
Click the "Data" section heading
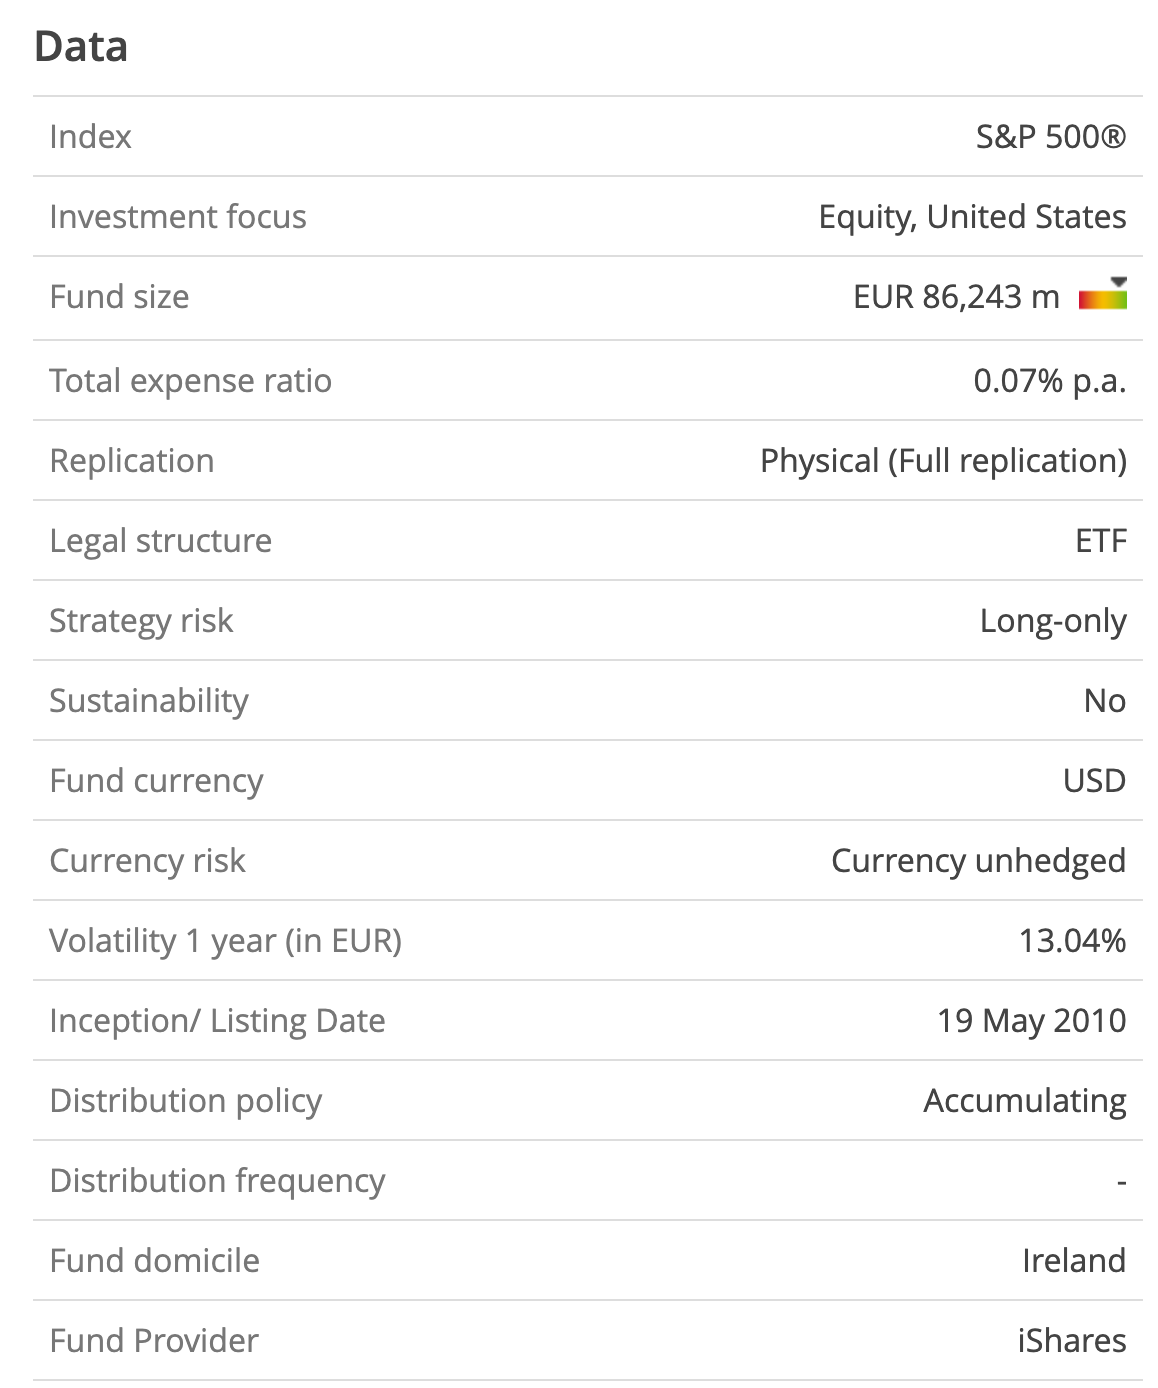[x=81, y=47]
